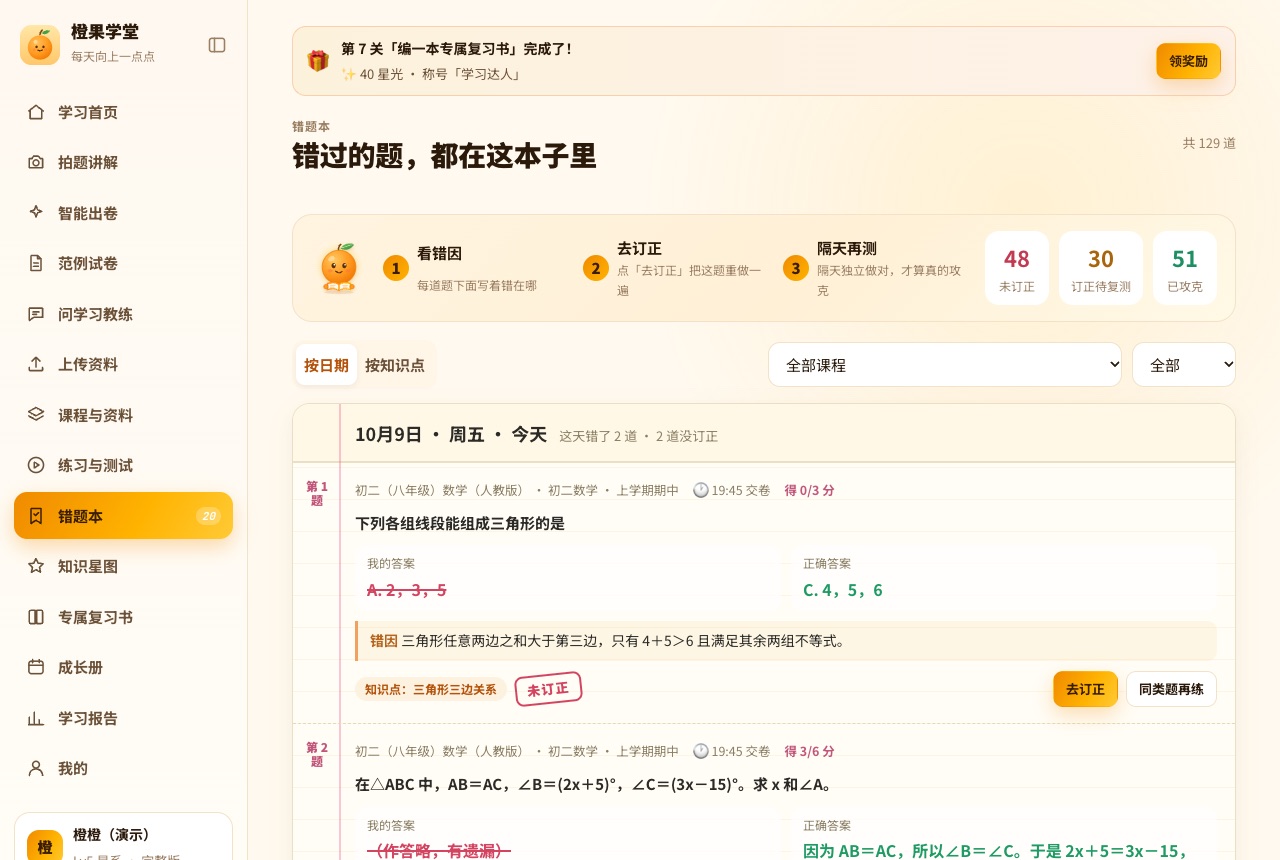Click the star icon beside 知识星图
The image size is (1280, 860).
coord(36,566)
